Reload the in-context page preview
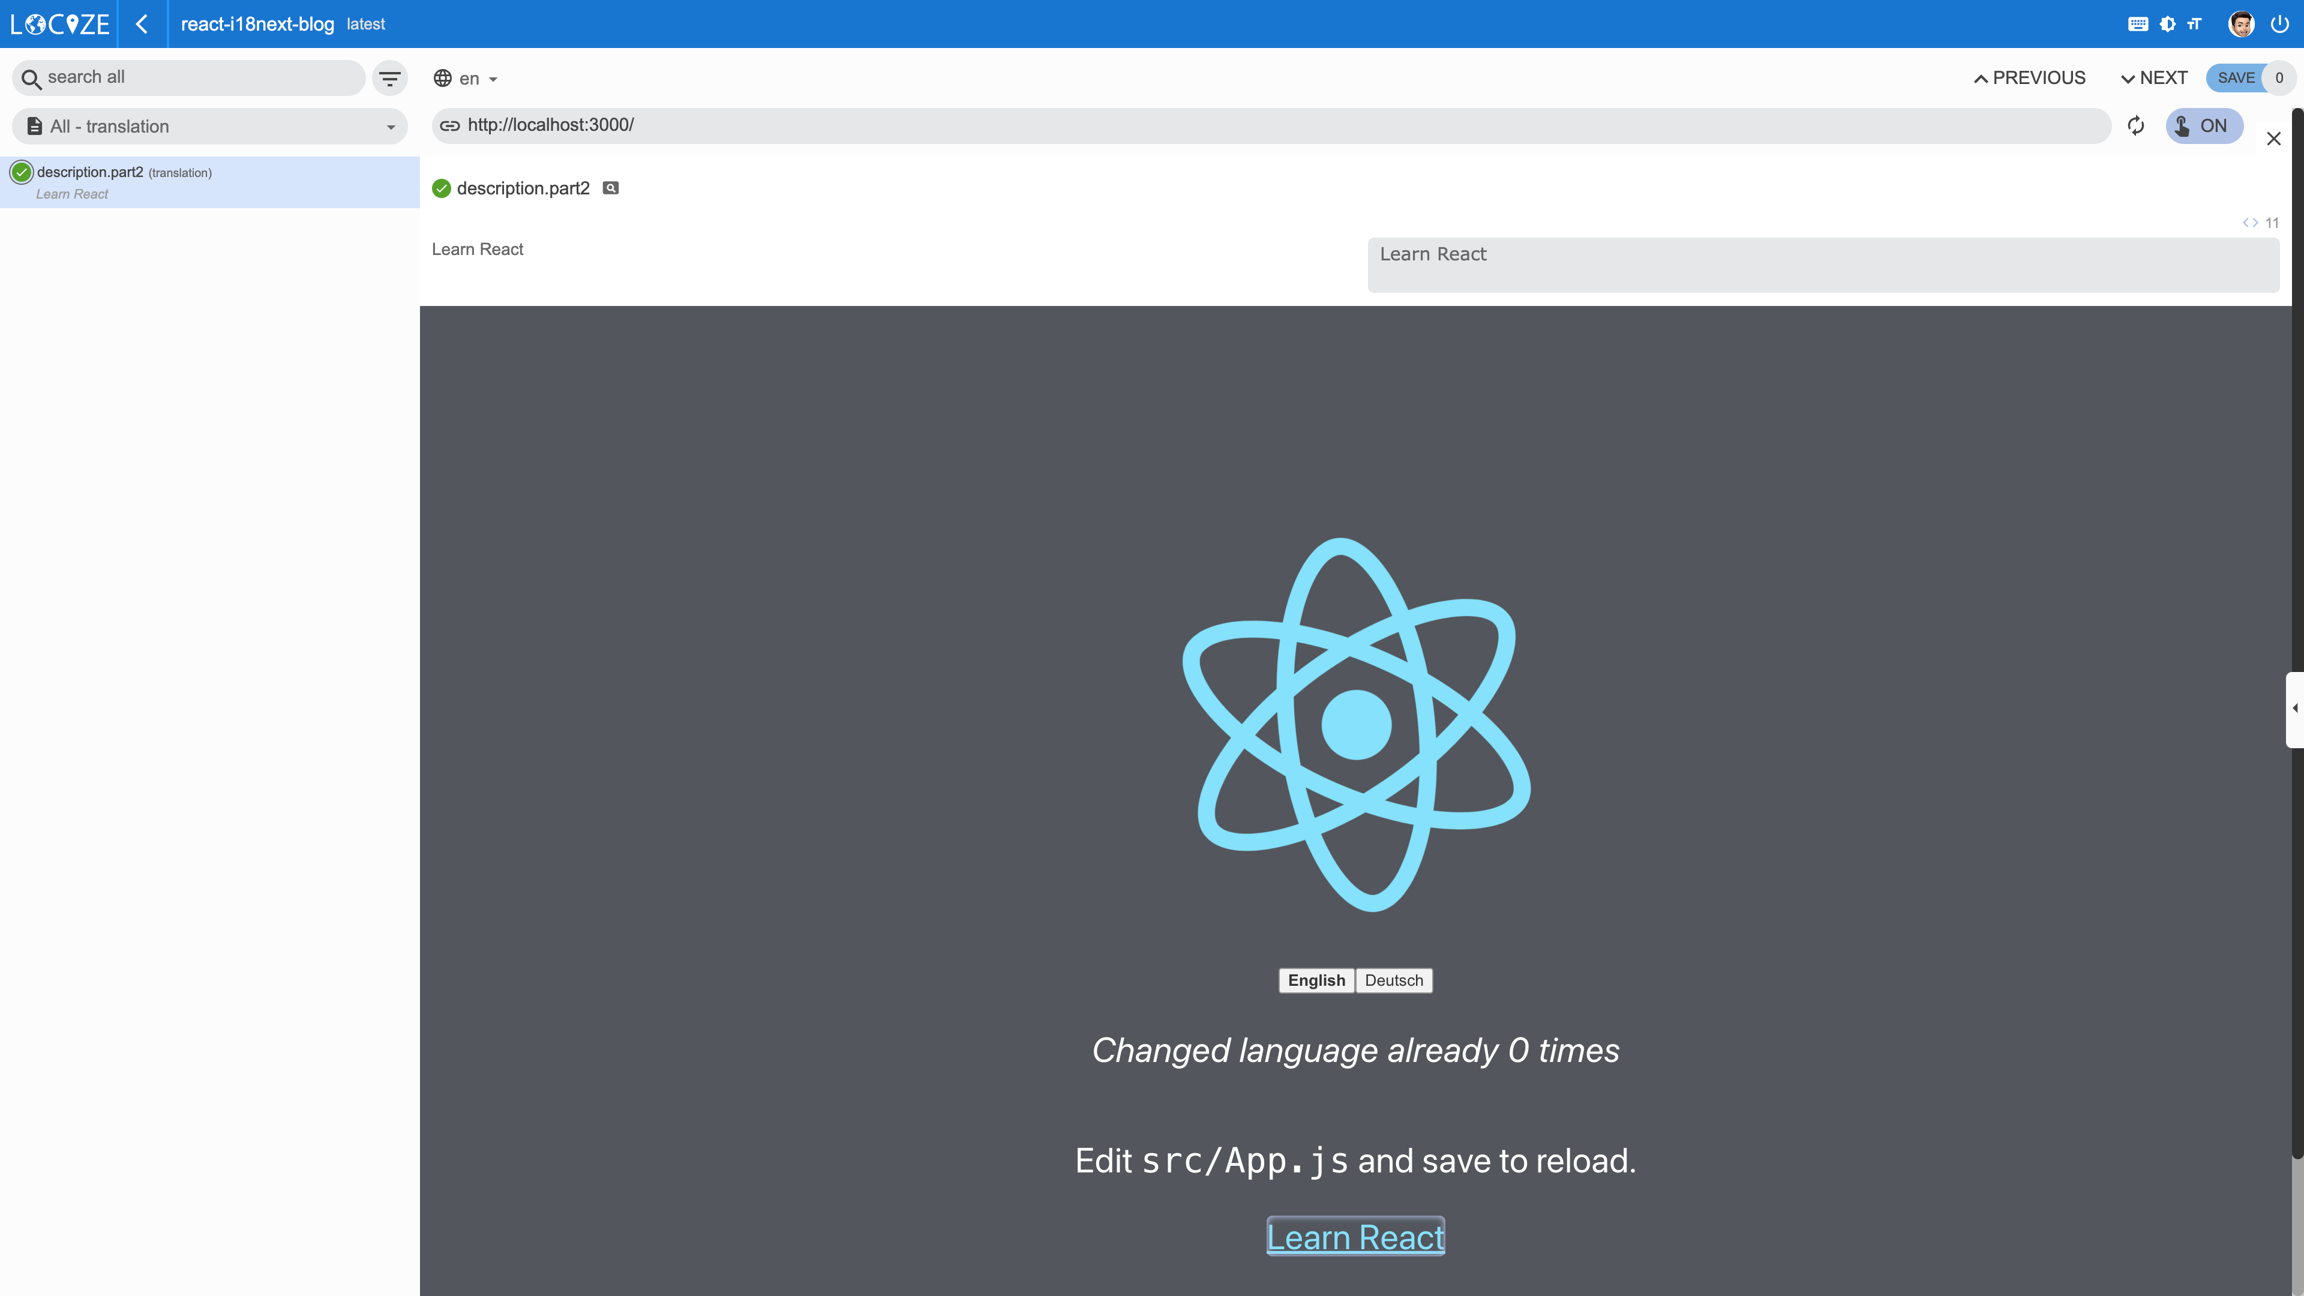2304x1296 pixels. pos(2136,126)
